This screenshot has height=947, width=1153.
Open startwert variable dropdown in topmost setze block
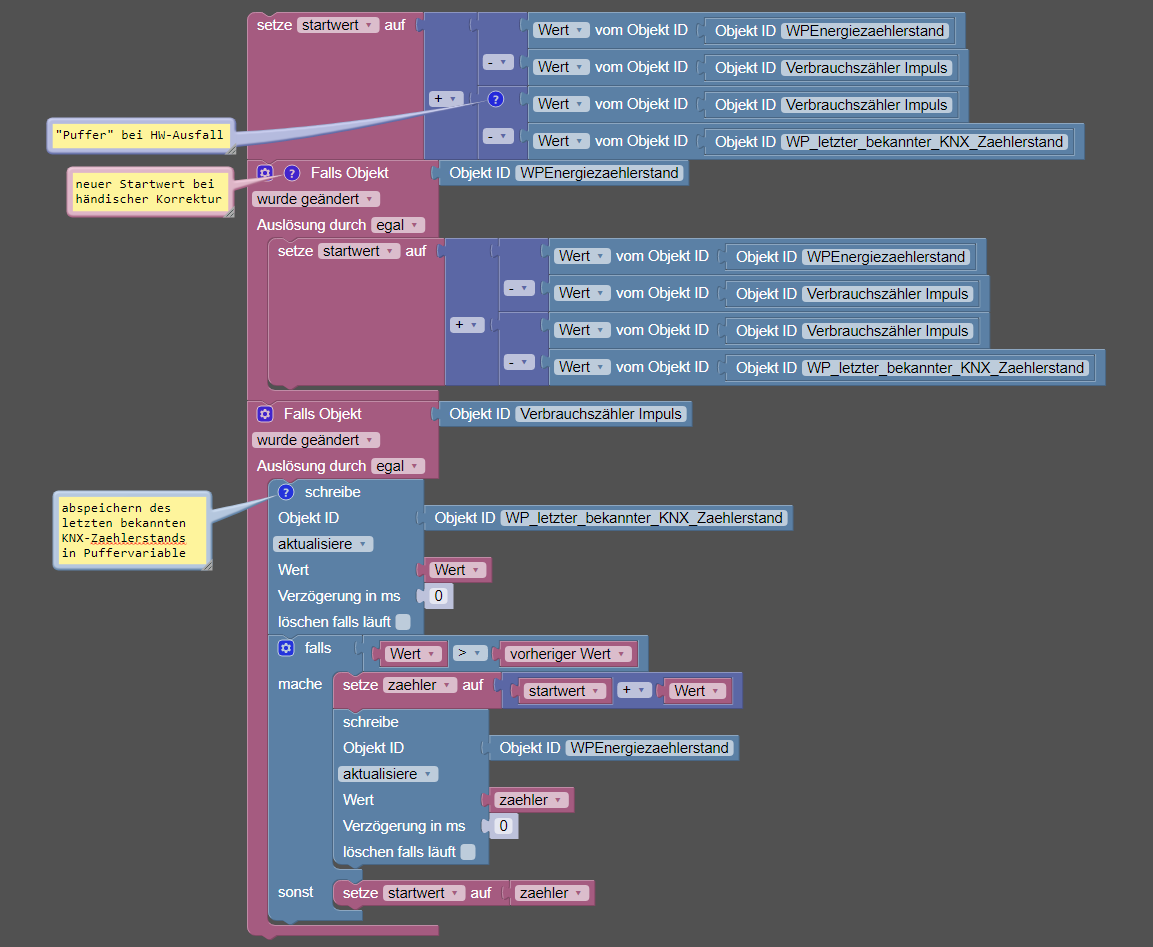tap(338, 25)
